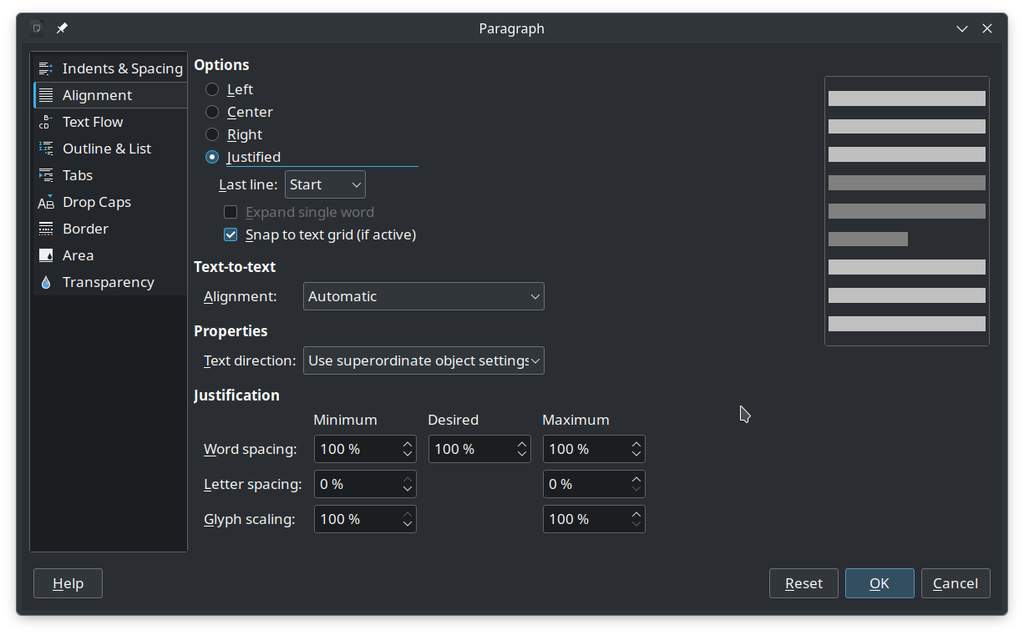Switch to Text Flow tab

pos(110,122)
